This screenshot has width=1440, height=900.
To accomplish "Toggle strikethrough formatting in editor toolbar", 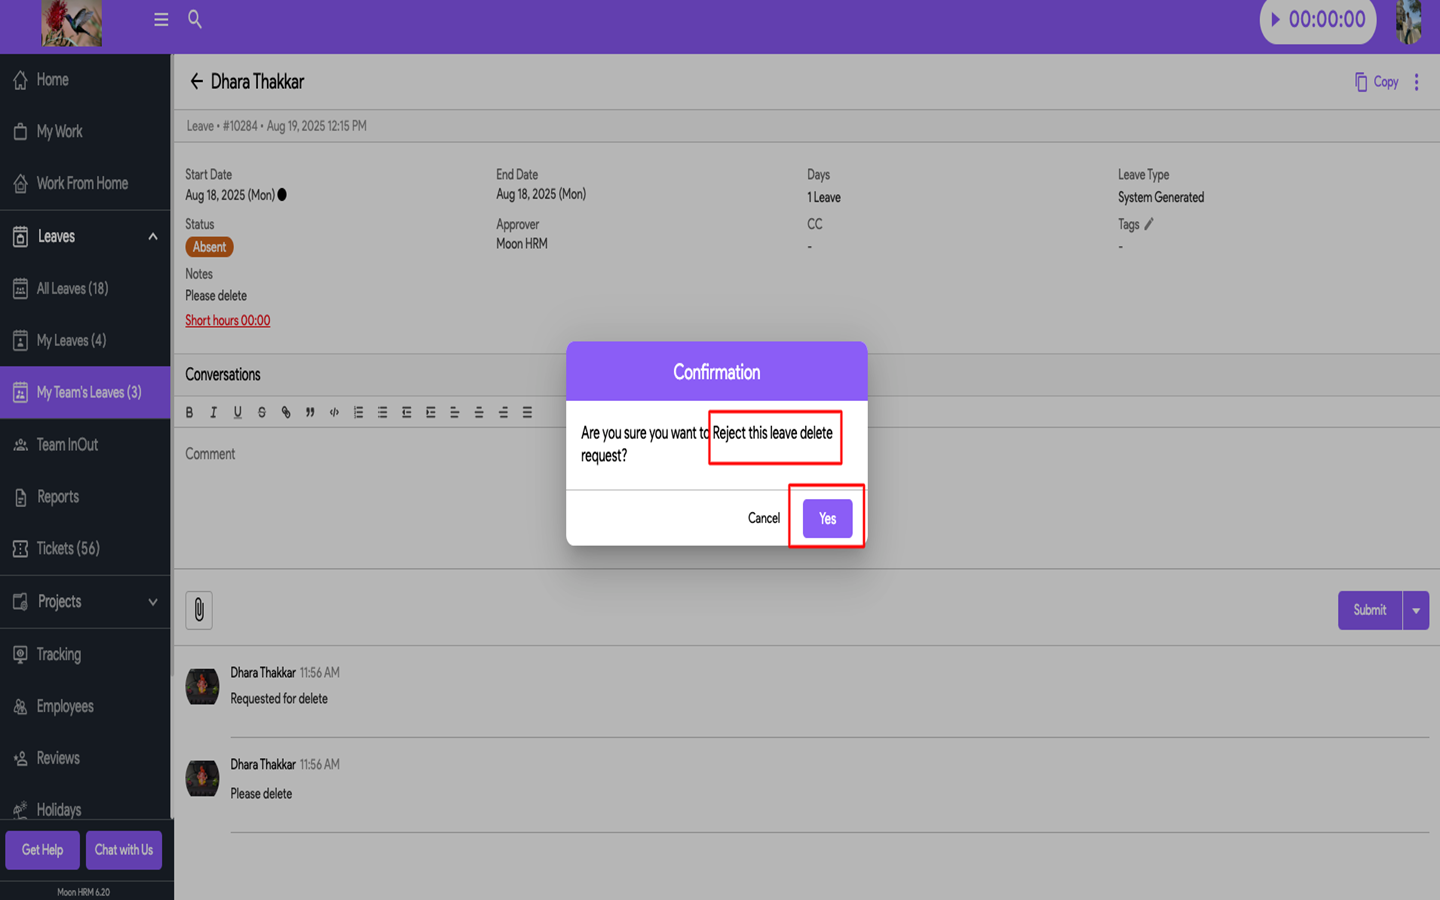I will [x=262, y=412].
